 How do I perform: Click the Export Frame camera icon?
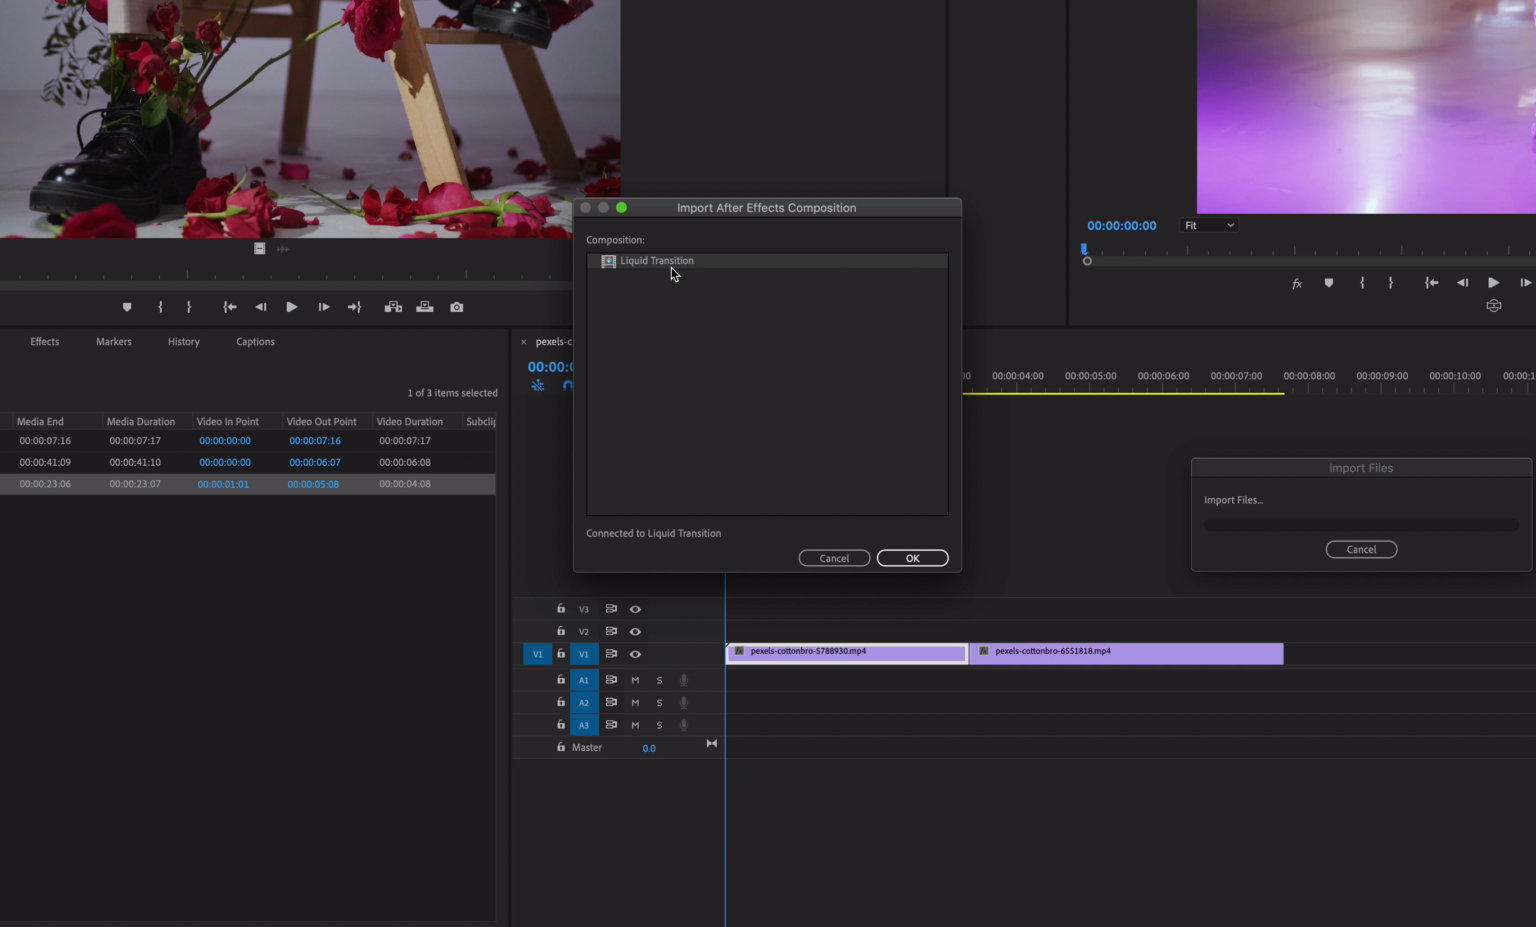click(x=457, y=307)
